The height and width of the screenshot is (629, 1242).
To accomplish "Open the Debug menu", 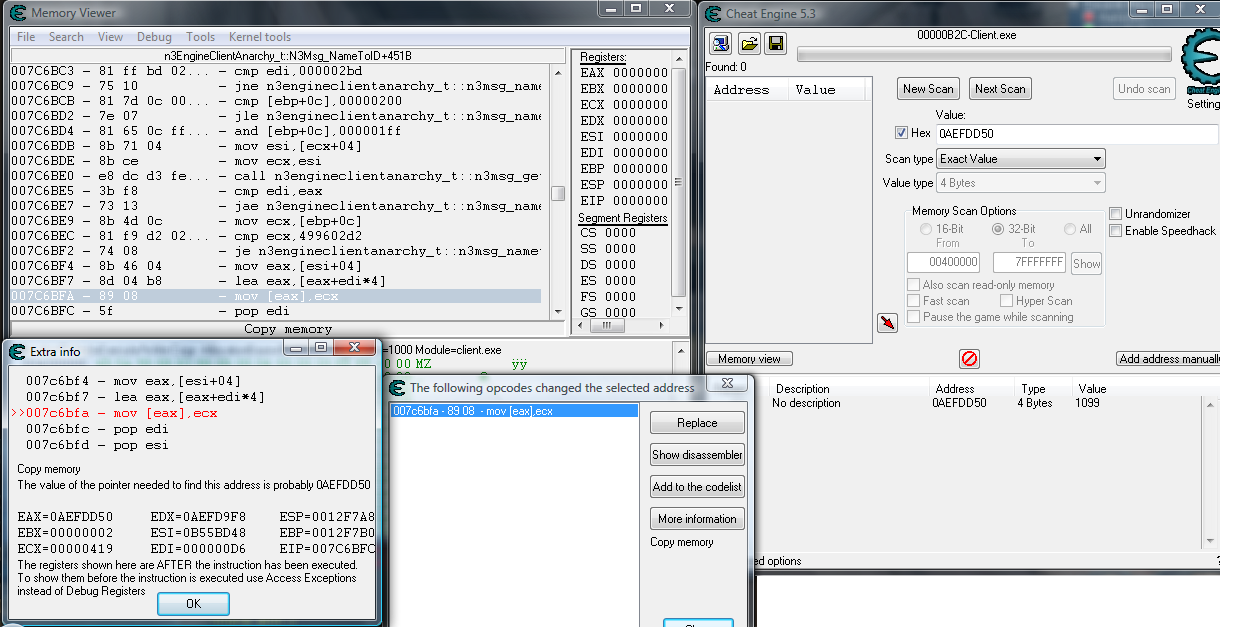I will (154, 37).
